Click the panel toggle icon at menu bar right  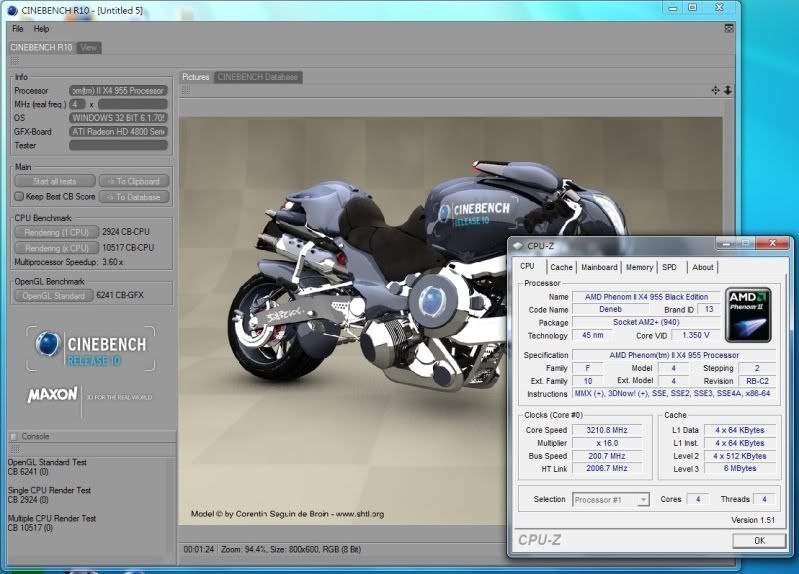(729, 29)
